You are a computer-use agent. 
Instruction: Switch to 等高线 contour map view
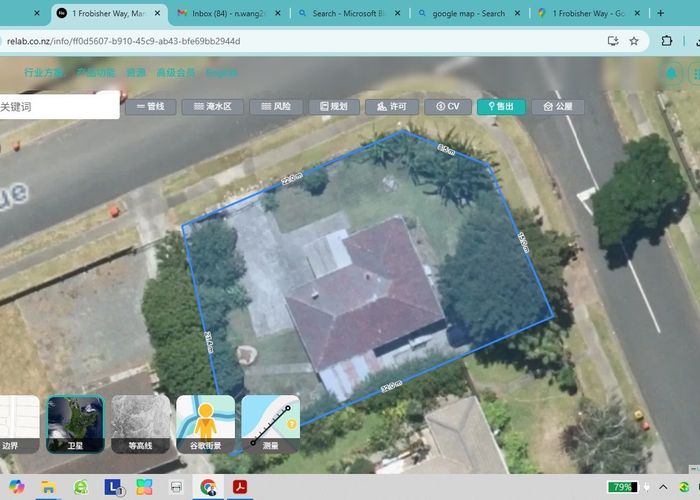[139, 425]
